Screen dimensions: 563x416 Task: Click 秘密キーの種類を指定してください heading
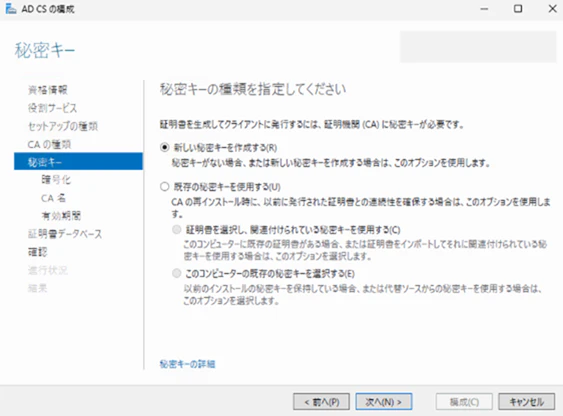(x=253, y=89)
